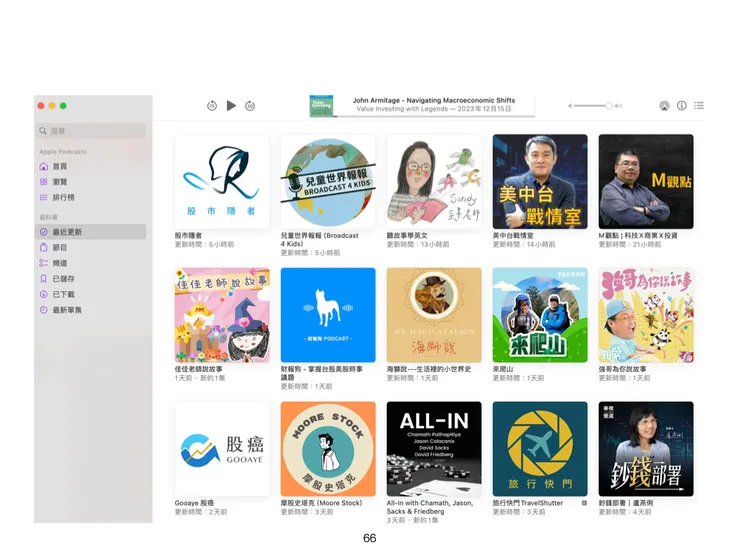Open the 鈔錢部署 podcast cover

click(x=646, y=449)
